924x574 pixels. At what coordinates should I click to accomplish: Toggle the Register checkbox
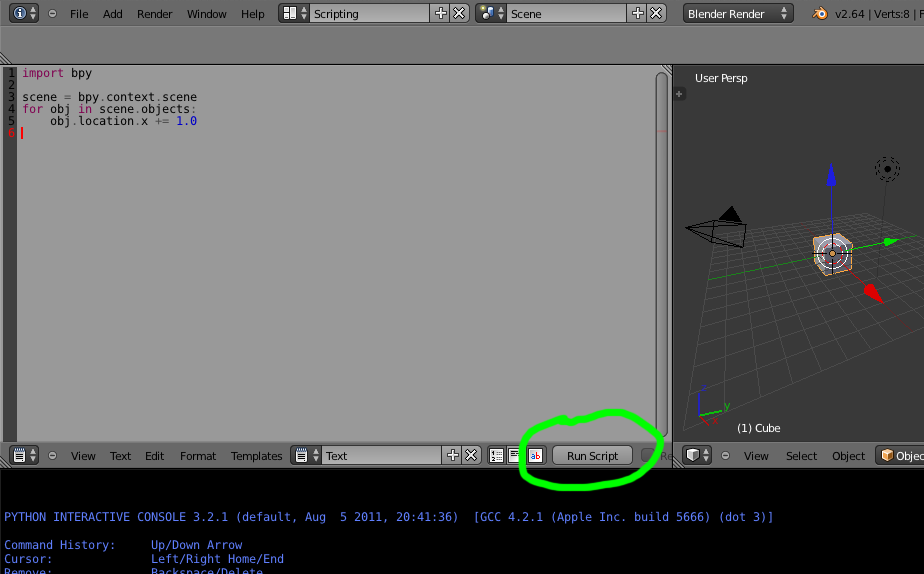pyautogui.click(x=648, y=456)
